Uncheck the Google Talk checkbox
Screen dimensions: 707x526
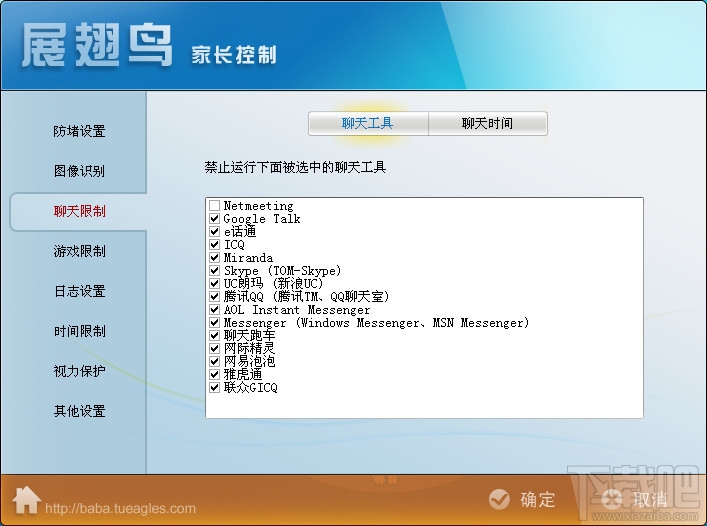click(215, 219)
